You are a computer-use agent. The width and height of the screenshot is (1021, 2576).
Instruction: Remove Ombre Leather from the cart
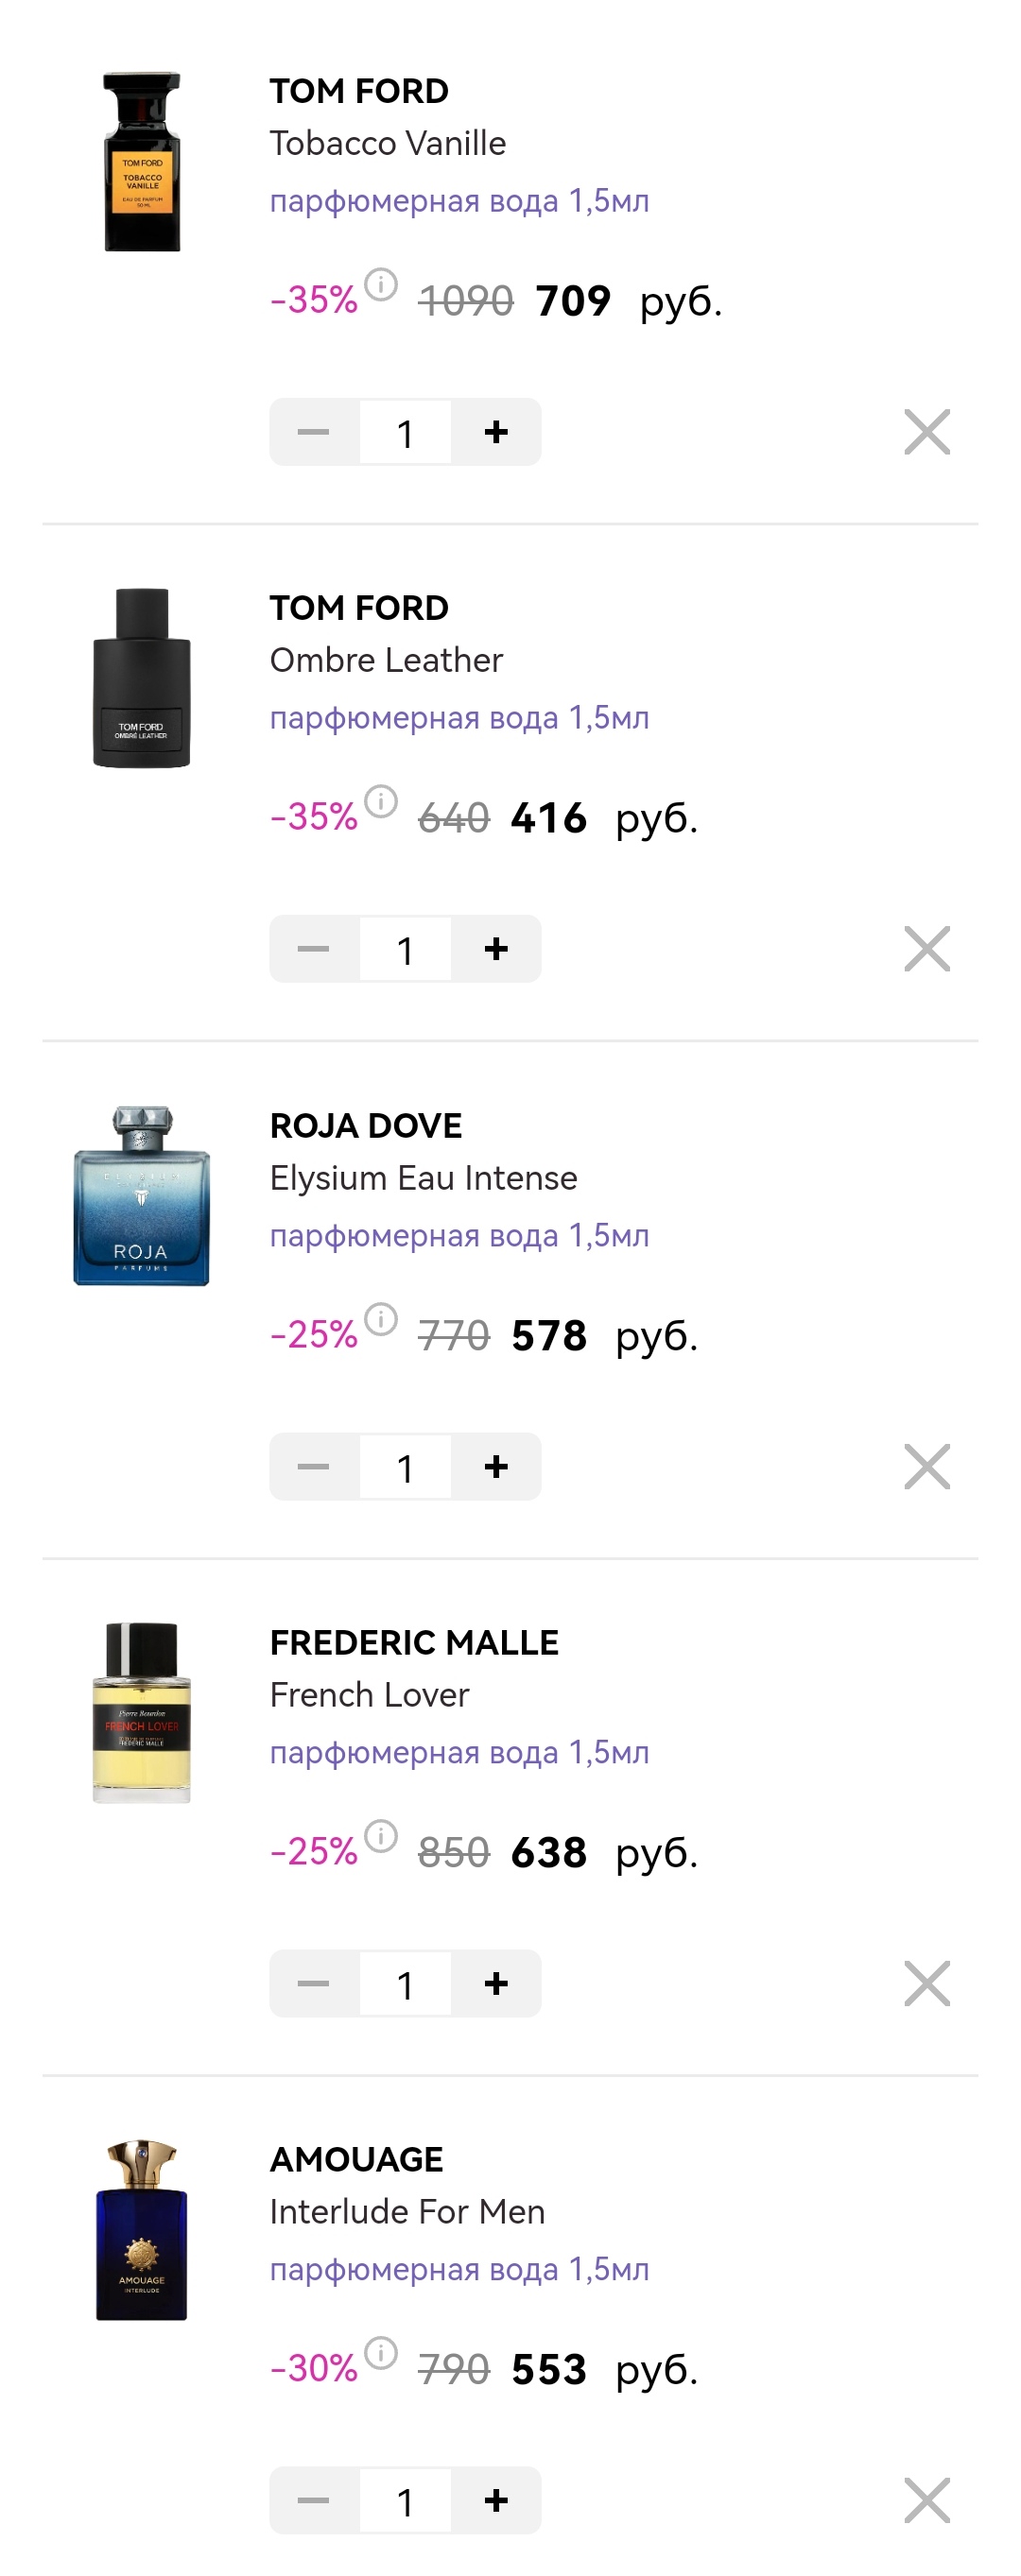(x=926, y=949)
